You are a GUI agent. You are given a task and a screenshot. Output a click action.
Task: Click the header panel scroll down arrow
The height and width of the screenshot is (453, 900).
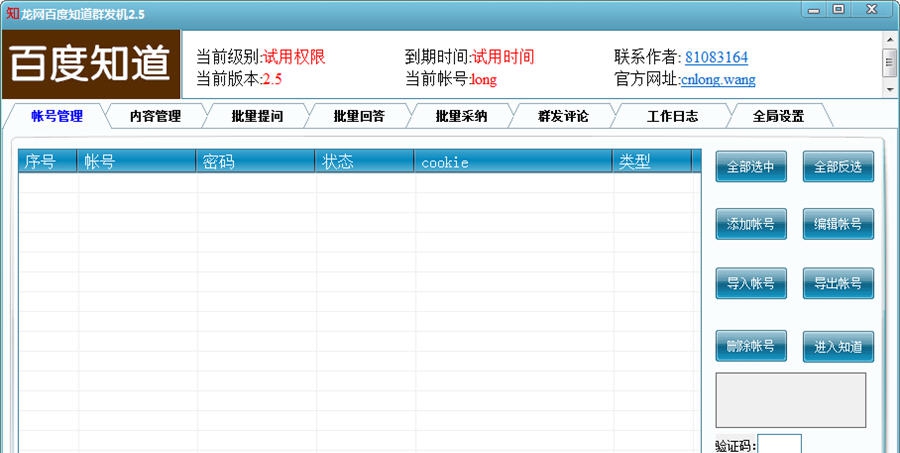point(890,90)
